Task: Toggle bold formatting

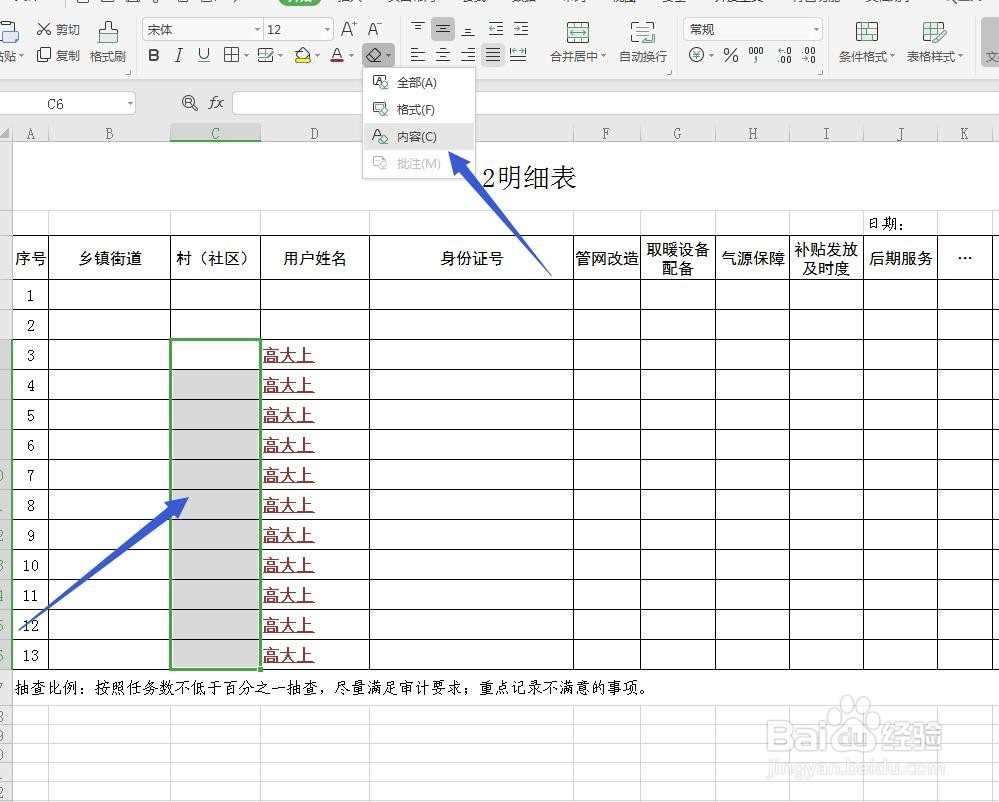Action: click(x=153, y=56)
